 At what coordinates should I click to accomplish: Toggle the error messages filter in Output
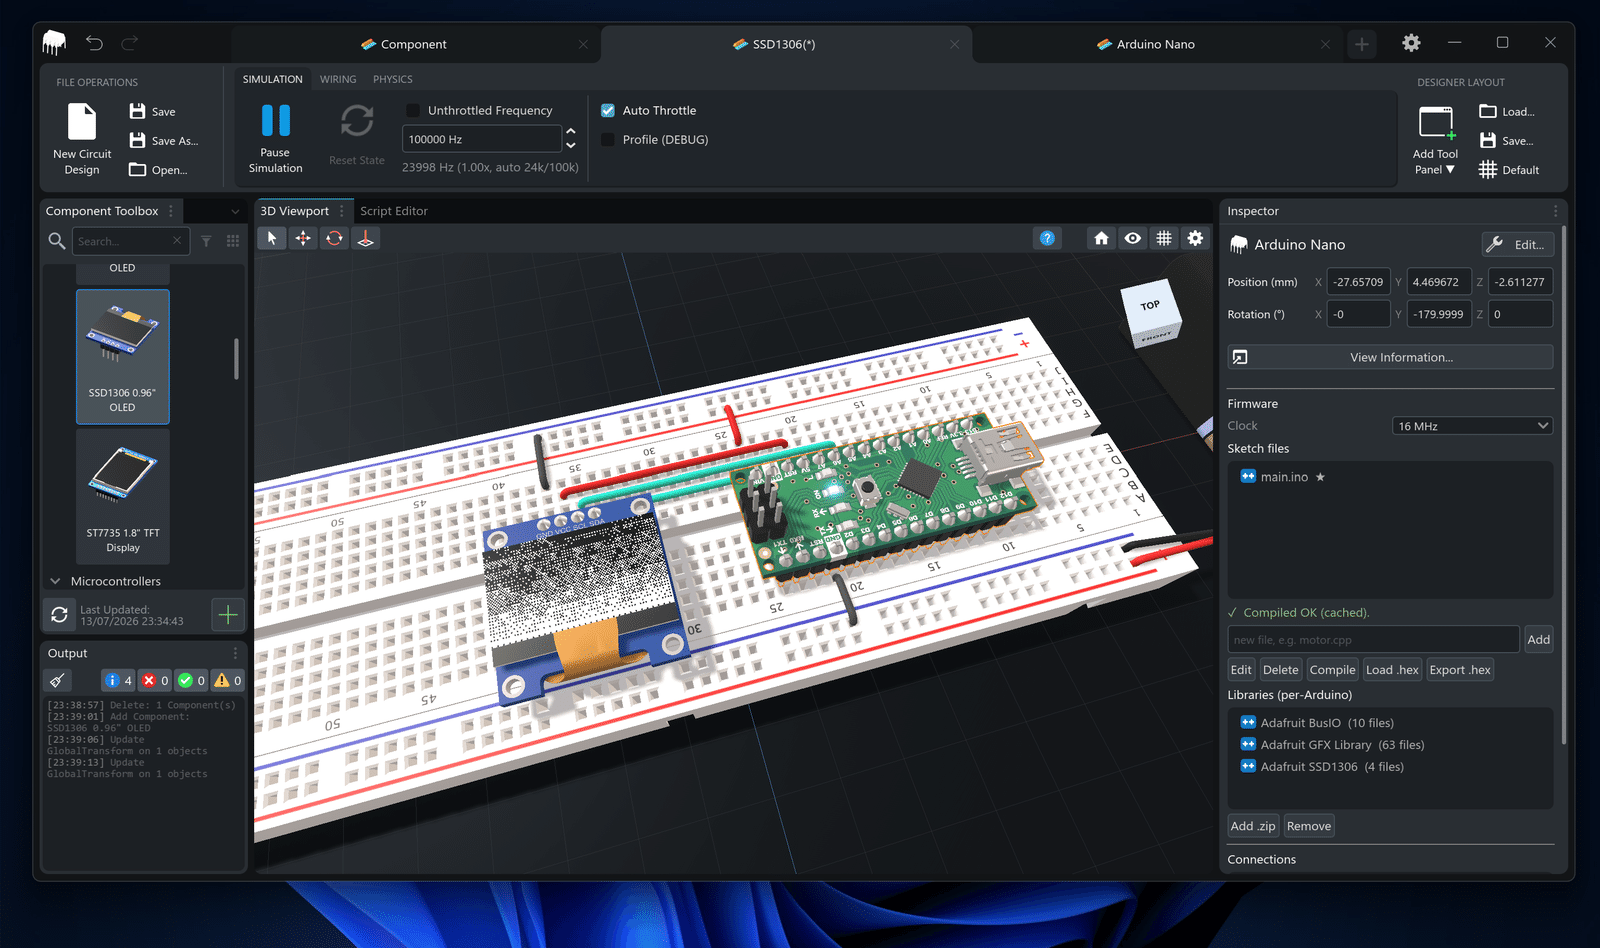tap(155, 680)
